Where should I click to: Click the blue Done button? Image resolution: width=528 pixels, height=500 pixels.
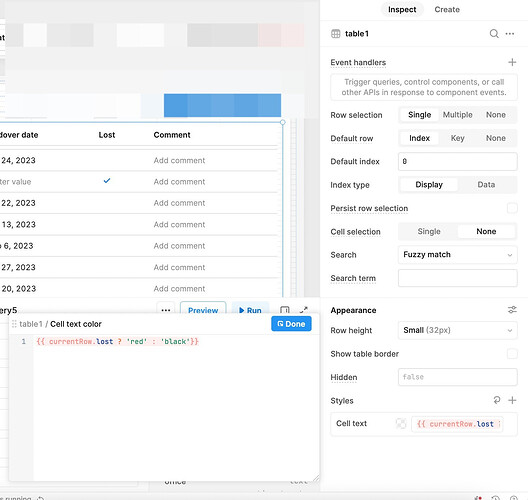291,324
